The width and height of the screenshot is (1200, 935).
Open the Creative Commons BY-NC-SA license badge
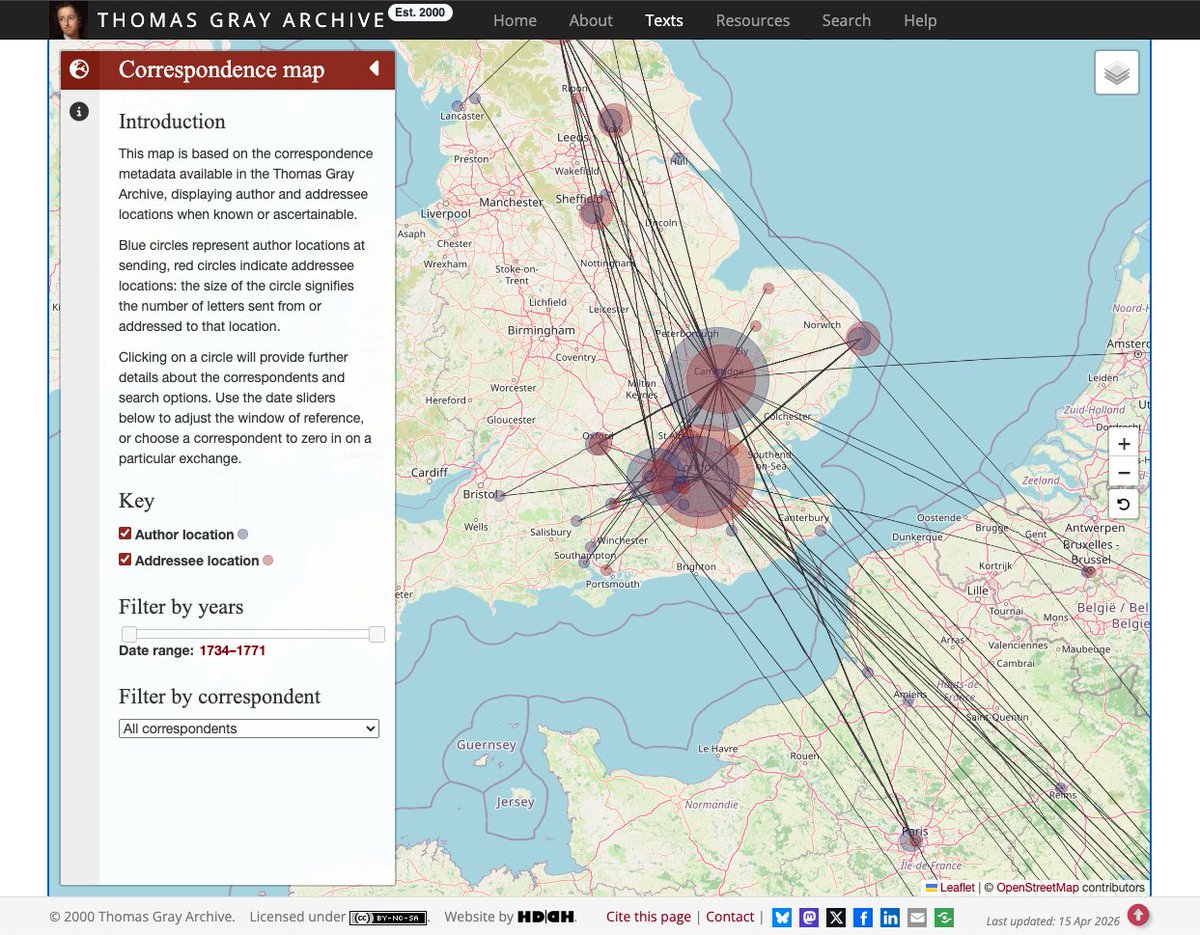point(388,917)
